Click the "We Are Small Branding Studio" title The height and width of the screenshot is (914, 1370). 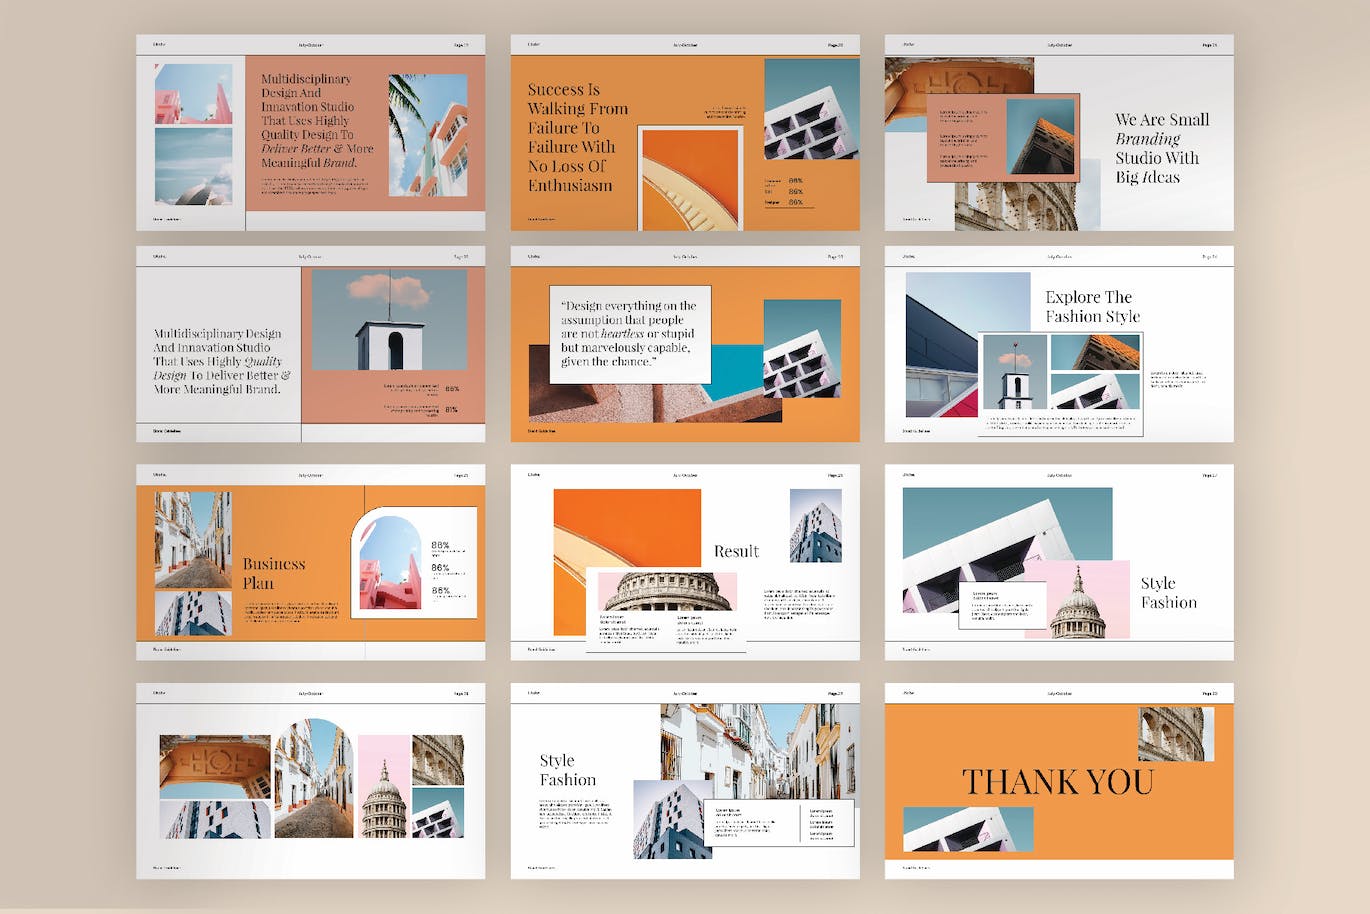tap(1161, 147)
